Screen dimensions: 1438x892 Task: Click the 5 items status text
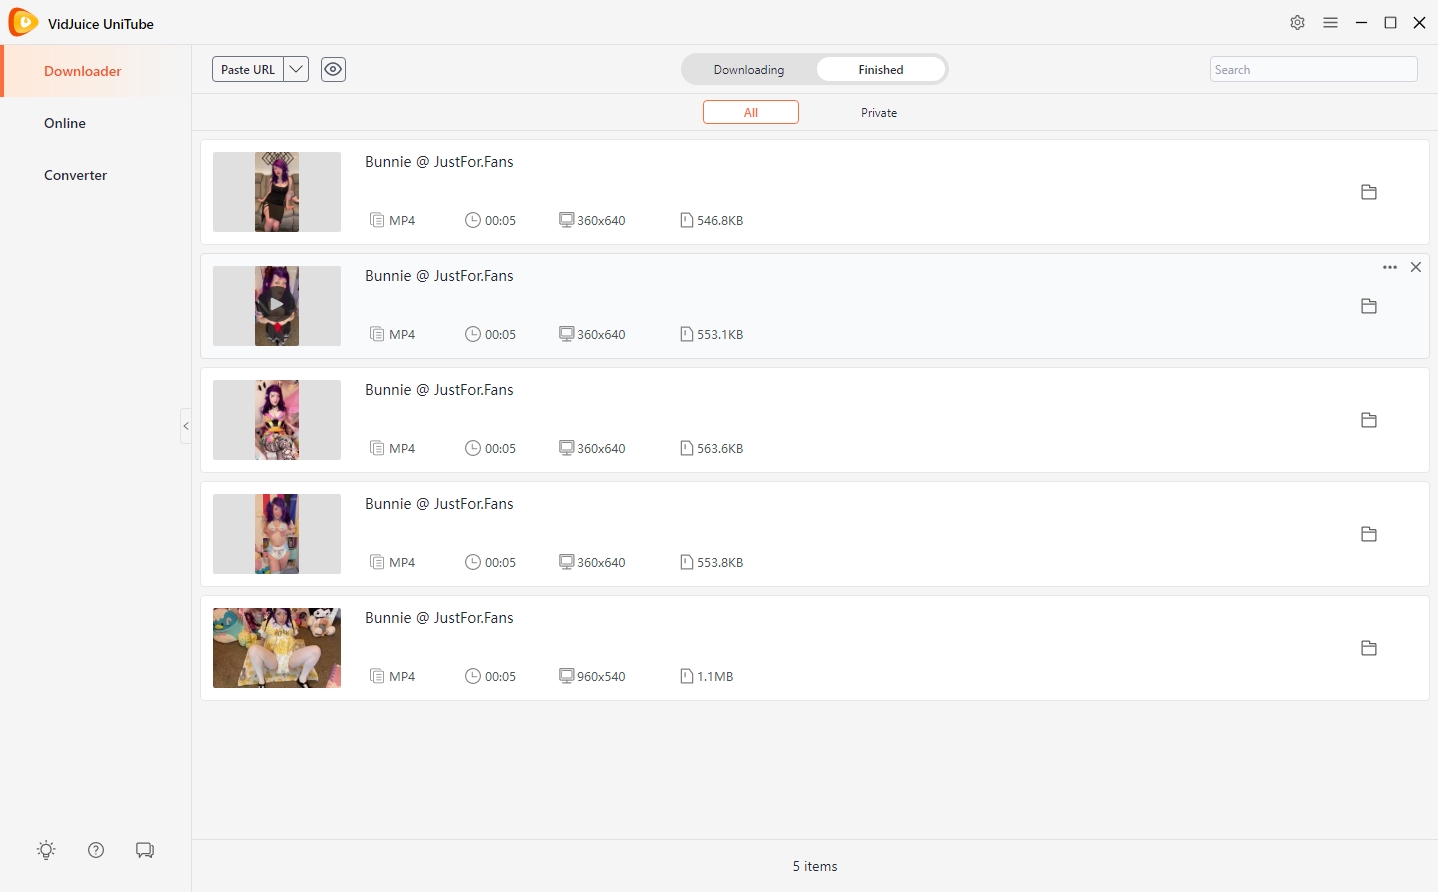[x=815, y=866]
